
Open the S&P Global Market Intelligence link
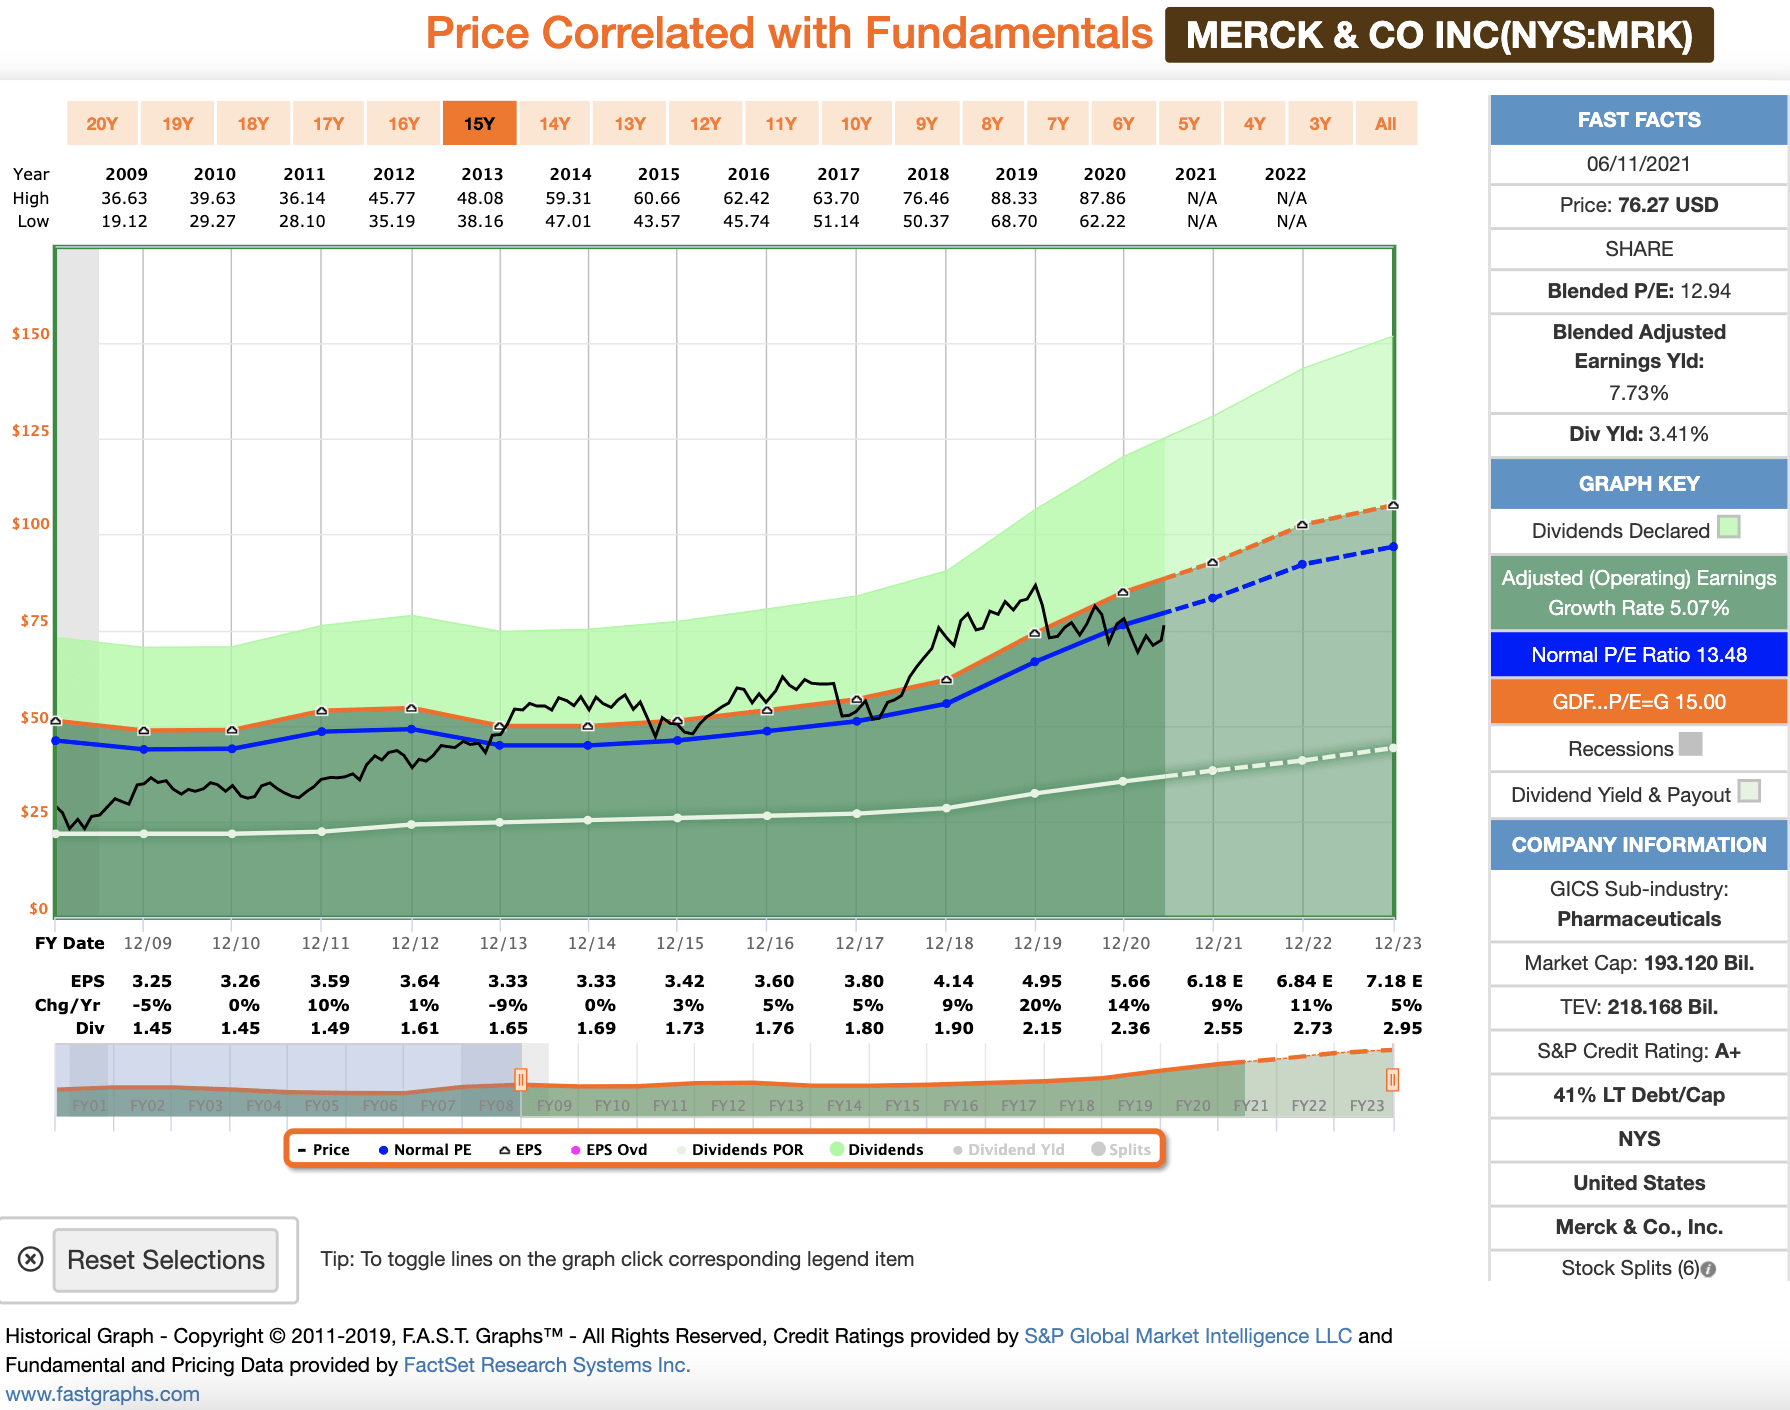(x=1188, y=1336)
